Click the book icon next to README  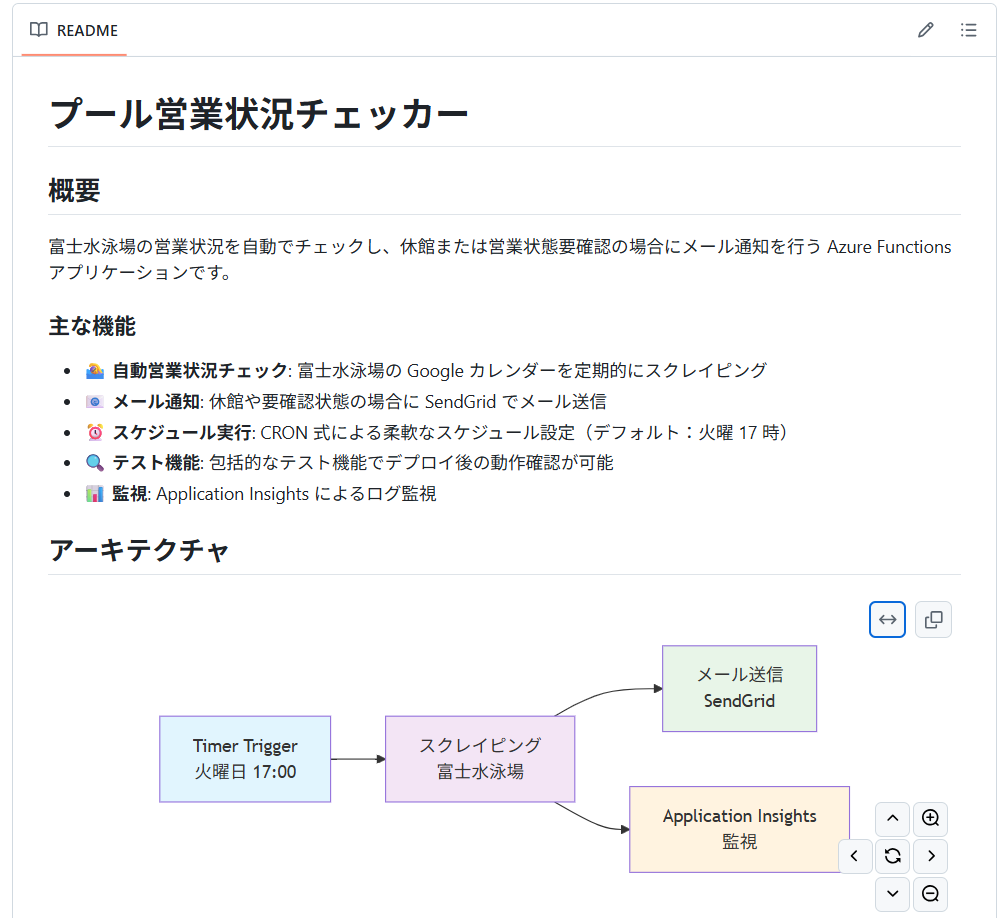coord(38,30)
